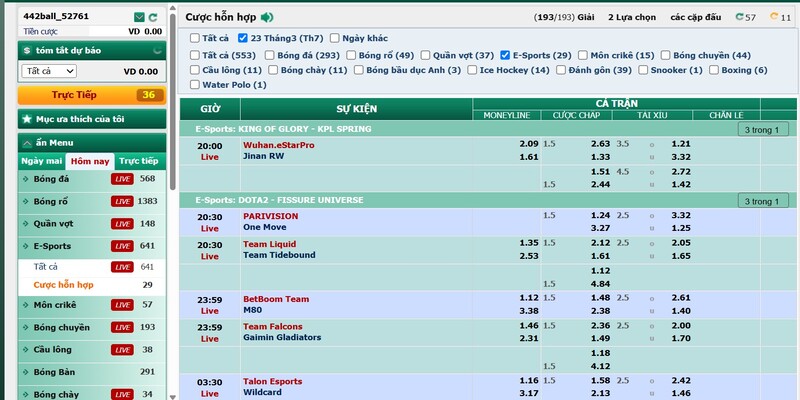Open the 2 Lựa chọn menu
800x400 pixels.
click(632, 17)
